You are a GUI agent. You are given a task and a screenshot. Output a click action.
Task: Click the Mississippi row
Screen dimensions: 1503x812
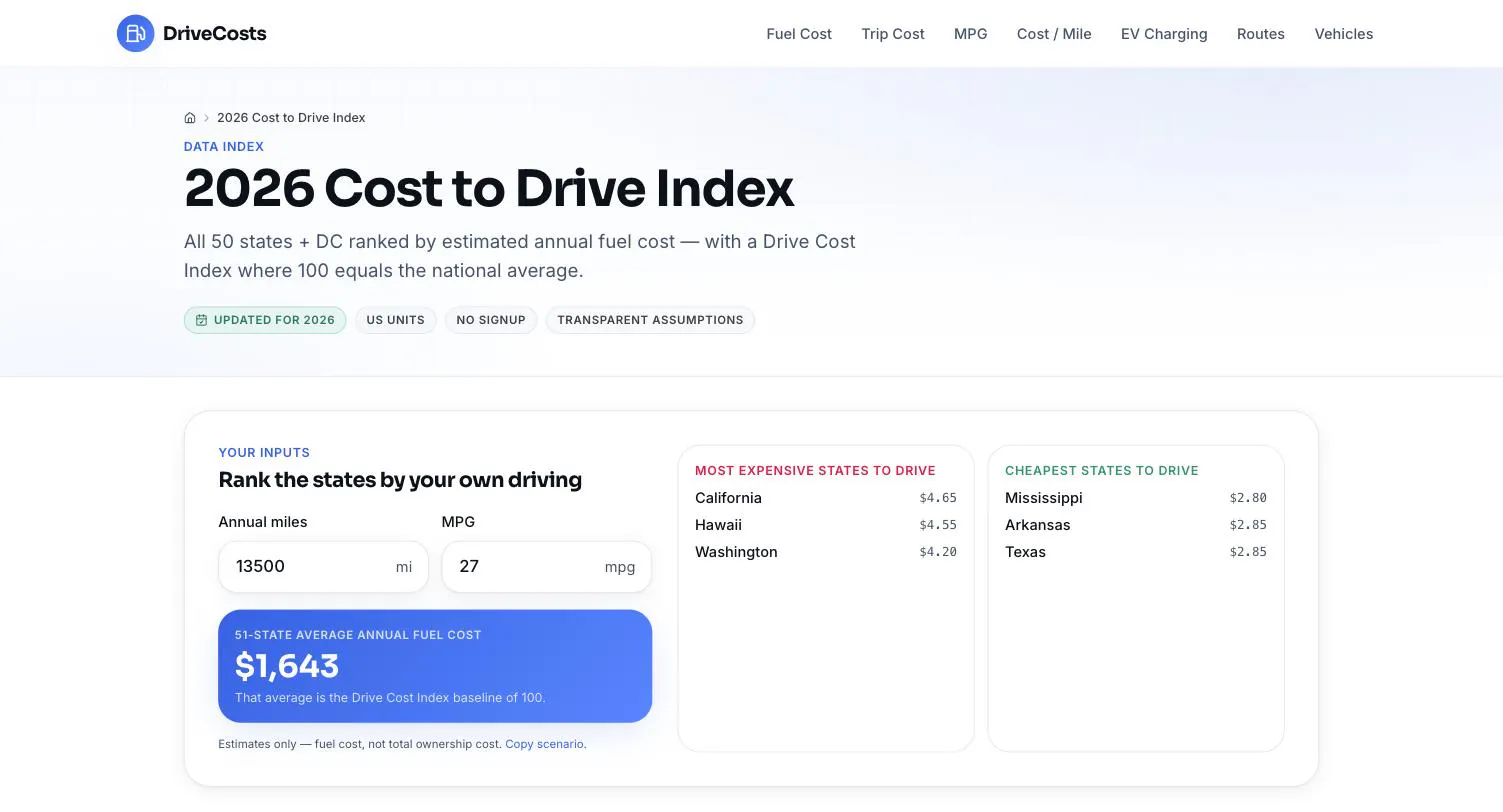click(x=1136, y=498)
